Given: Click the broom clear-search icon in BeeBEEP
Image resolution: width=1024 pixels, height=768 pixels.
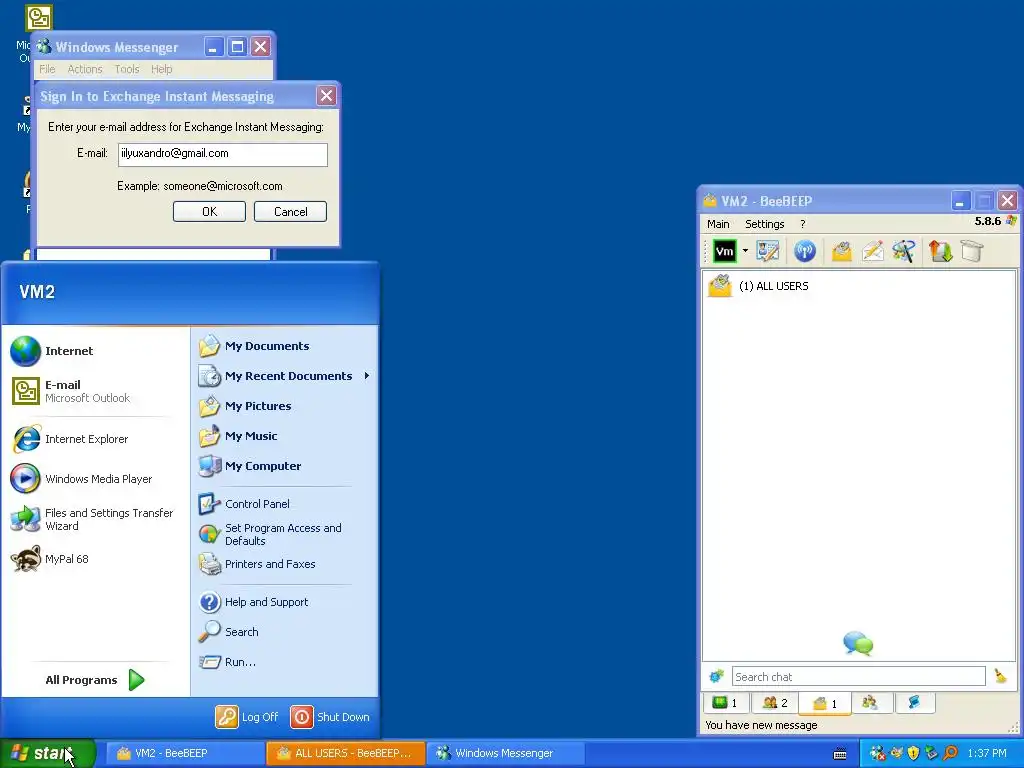Looking at the screenshot, I should pyautogui.click(x=1000, y=677).
